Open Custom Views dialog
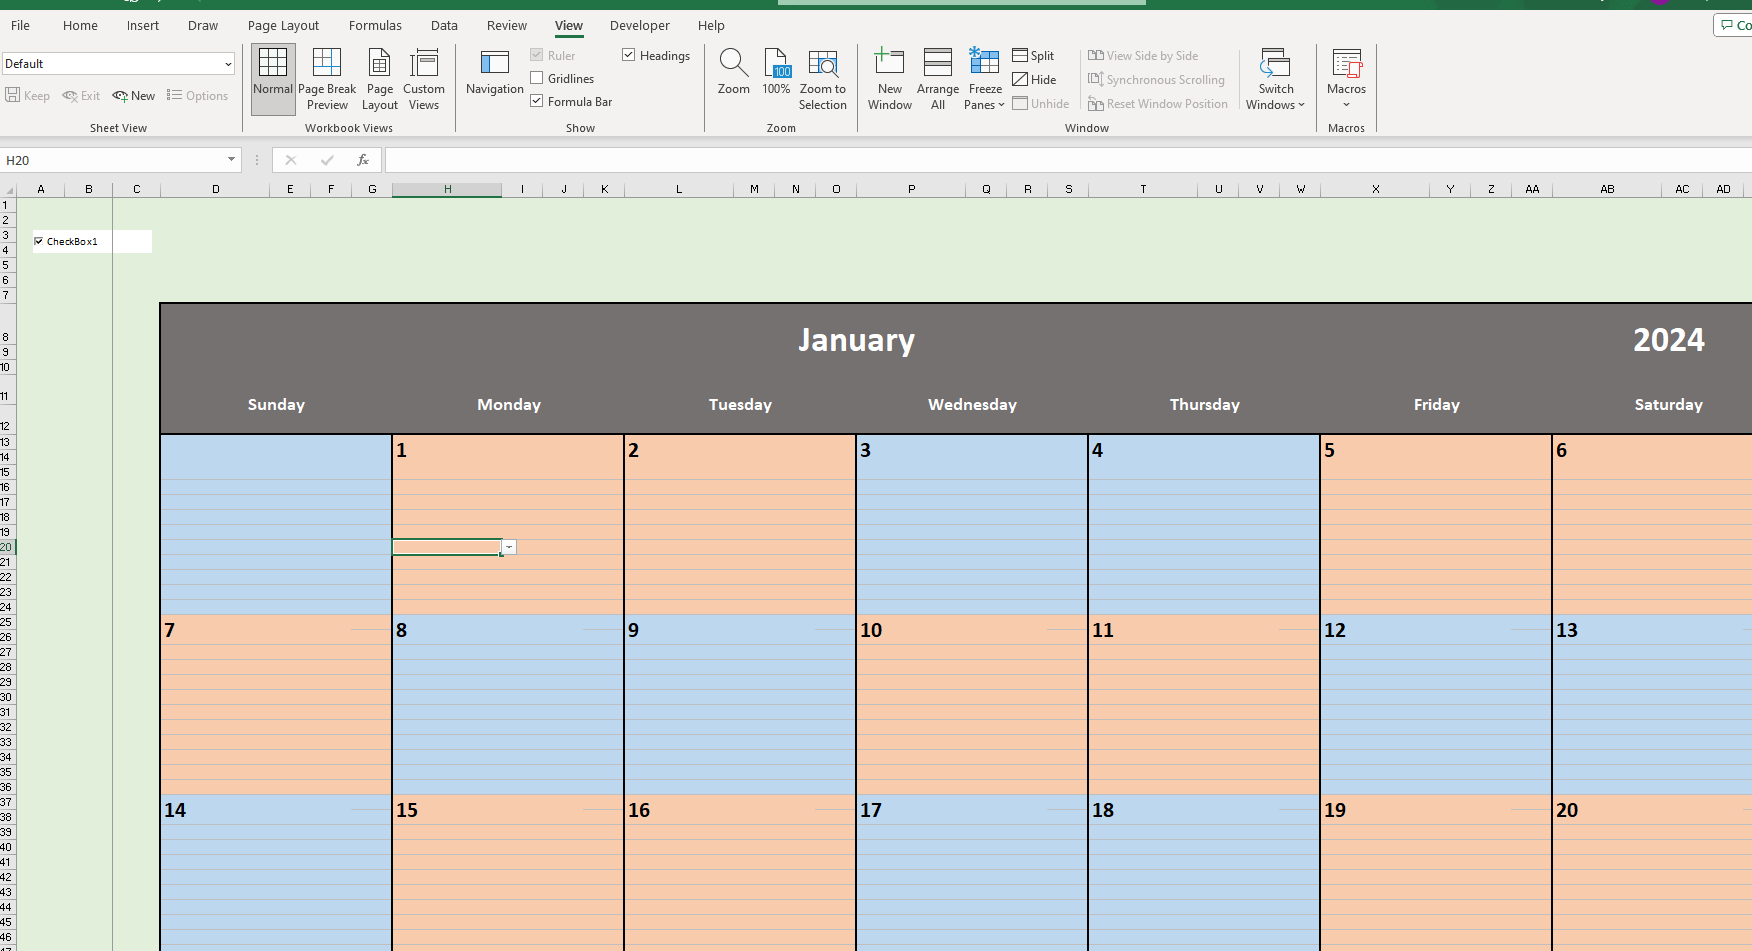This screenshot has width=1752, height=951. [424, 79]
